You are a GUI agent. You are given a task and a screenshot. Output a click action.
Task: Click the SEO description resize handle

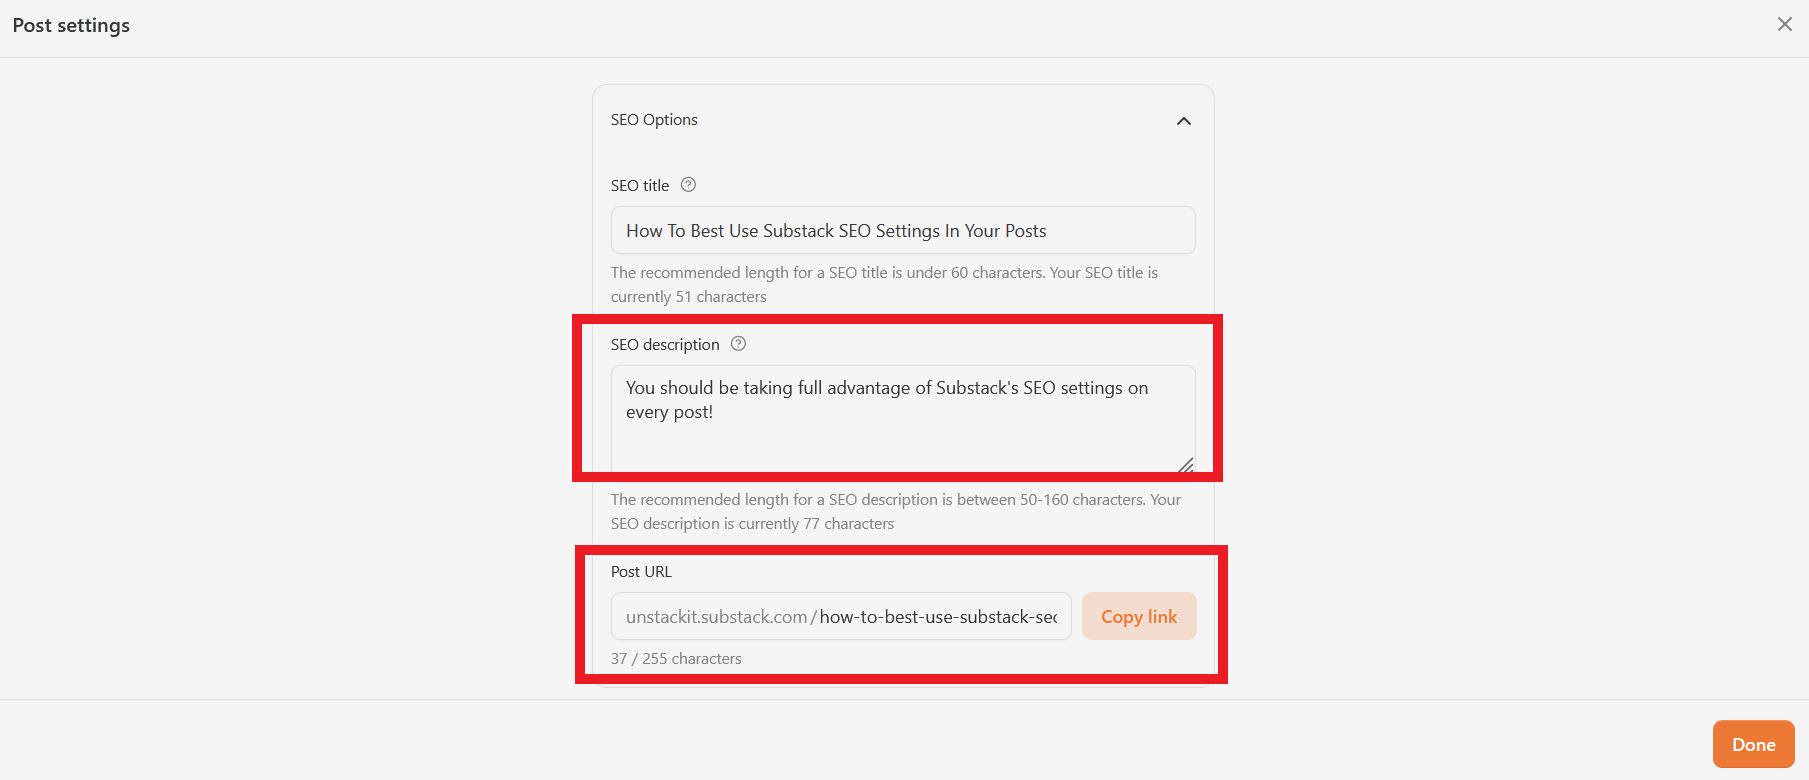(x=1185, y=465)
